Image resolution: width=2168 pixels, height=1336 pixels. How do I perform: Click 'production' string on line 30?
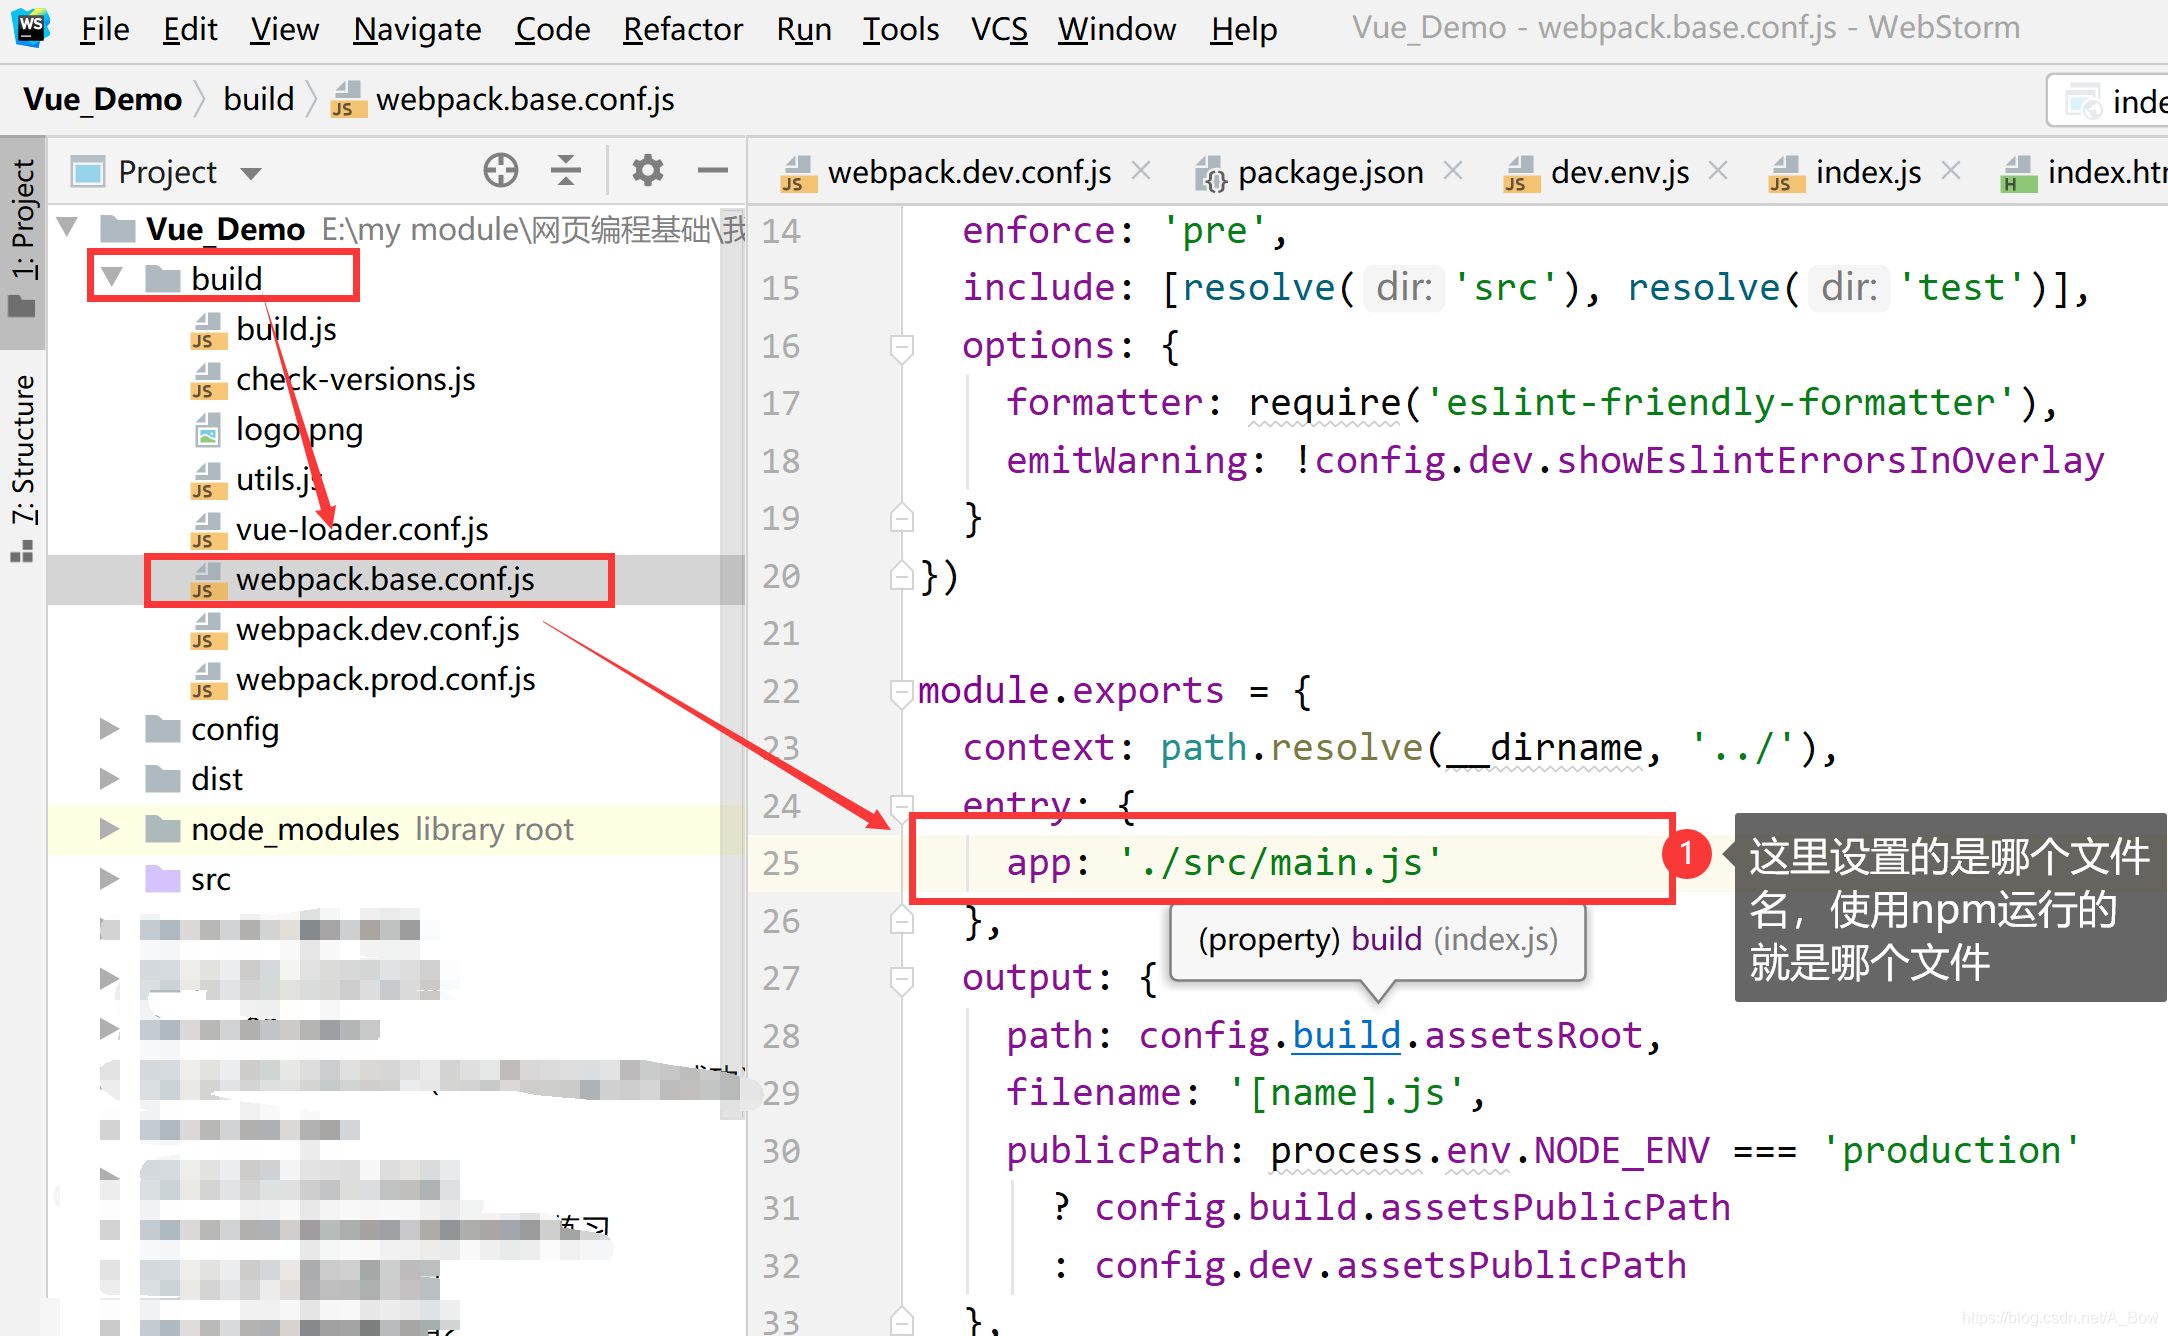coord(1950,1150)
